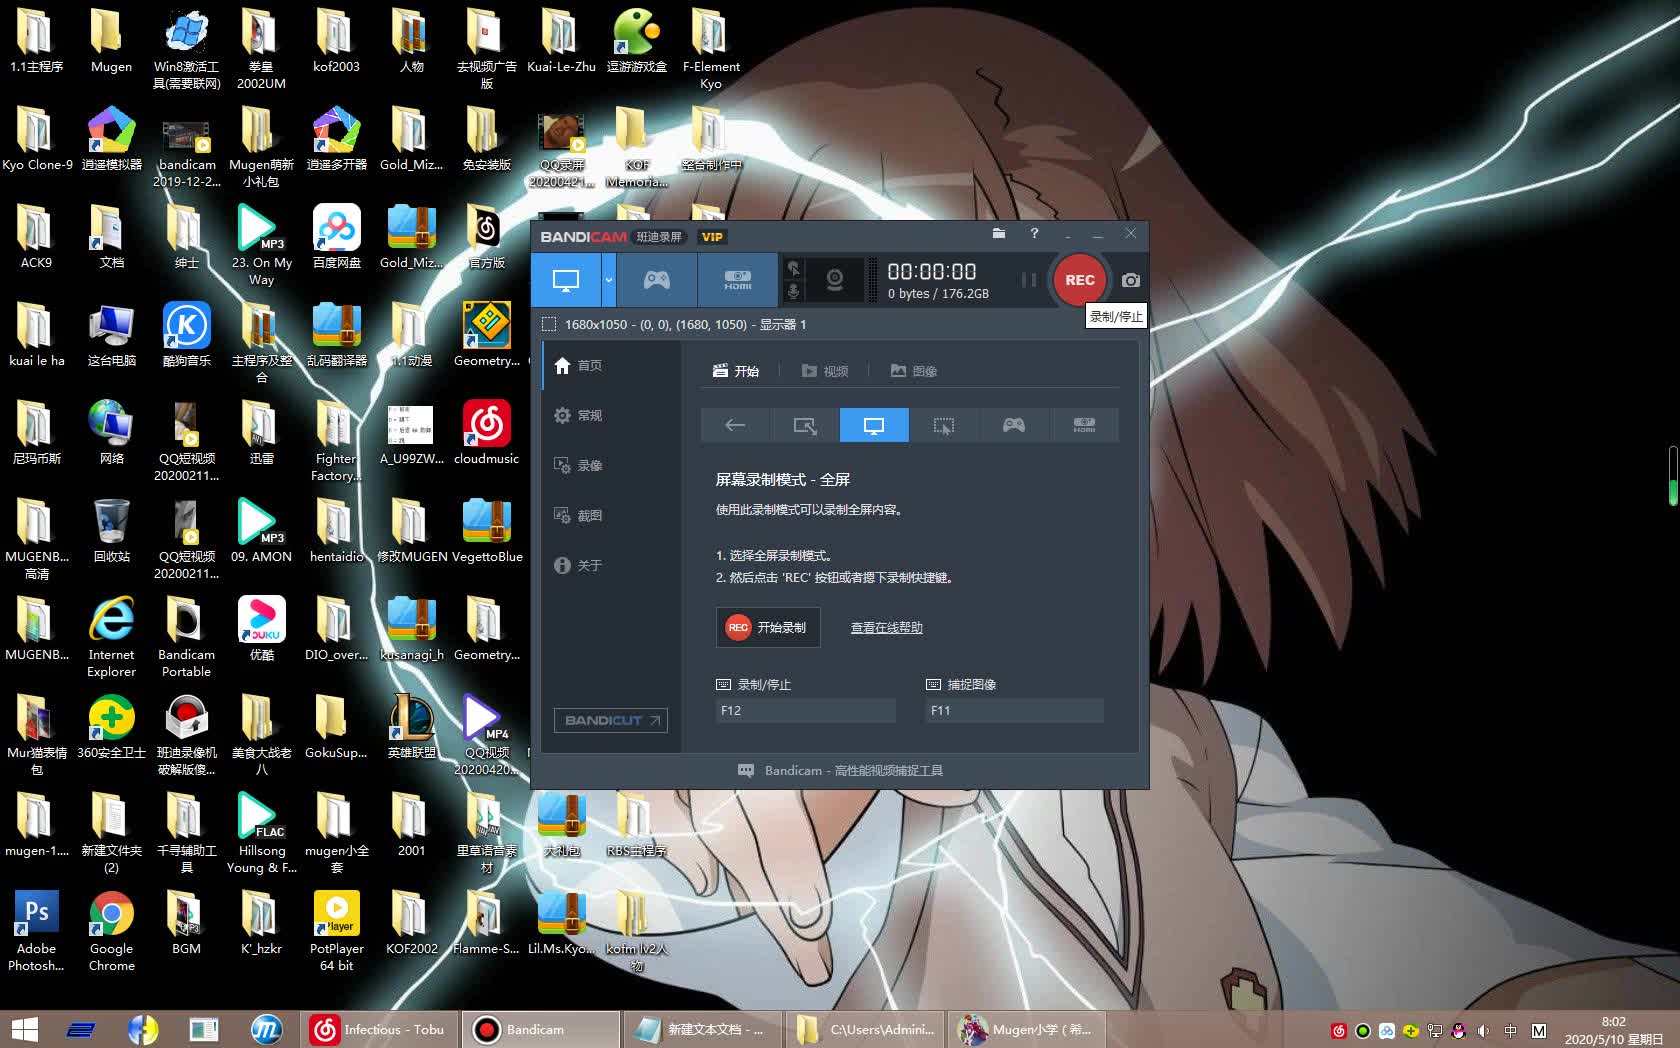Select the cloudmusic desktop icon

tap(486, 433)
